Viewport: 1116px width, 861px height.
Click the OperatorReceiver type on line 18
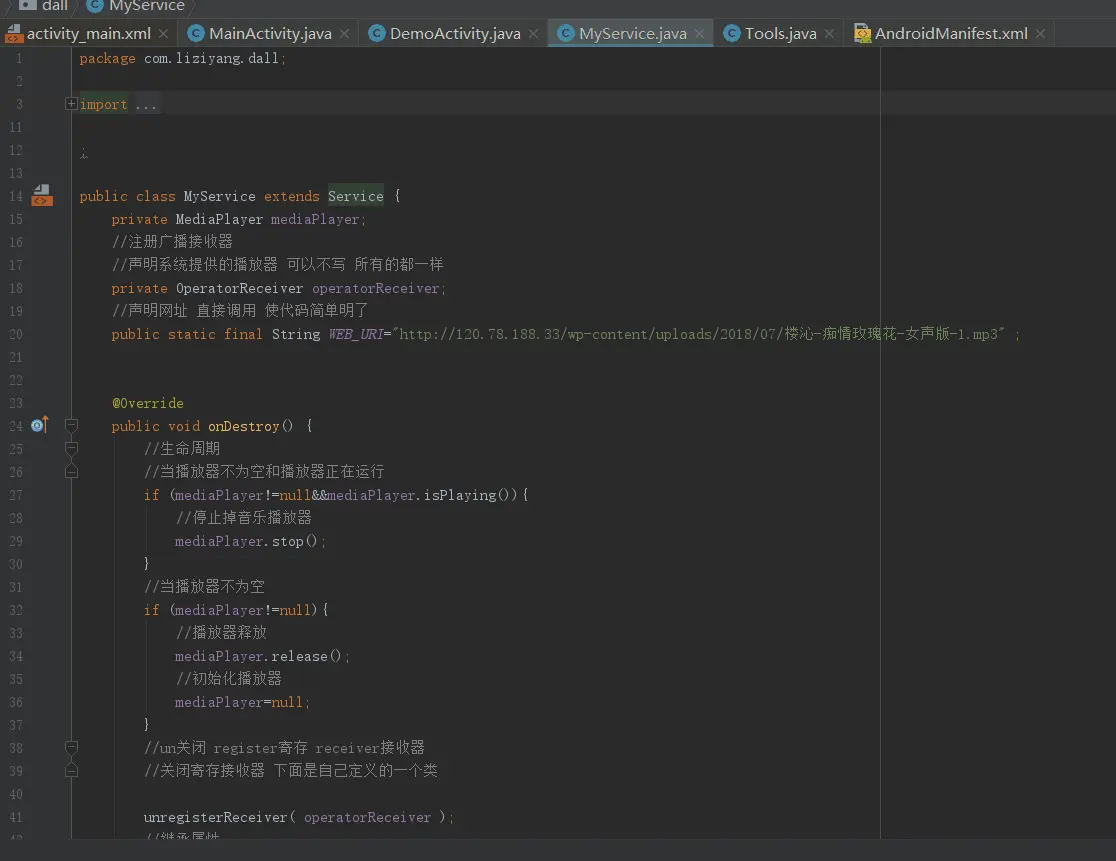click(x=239, y=288)
